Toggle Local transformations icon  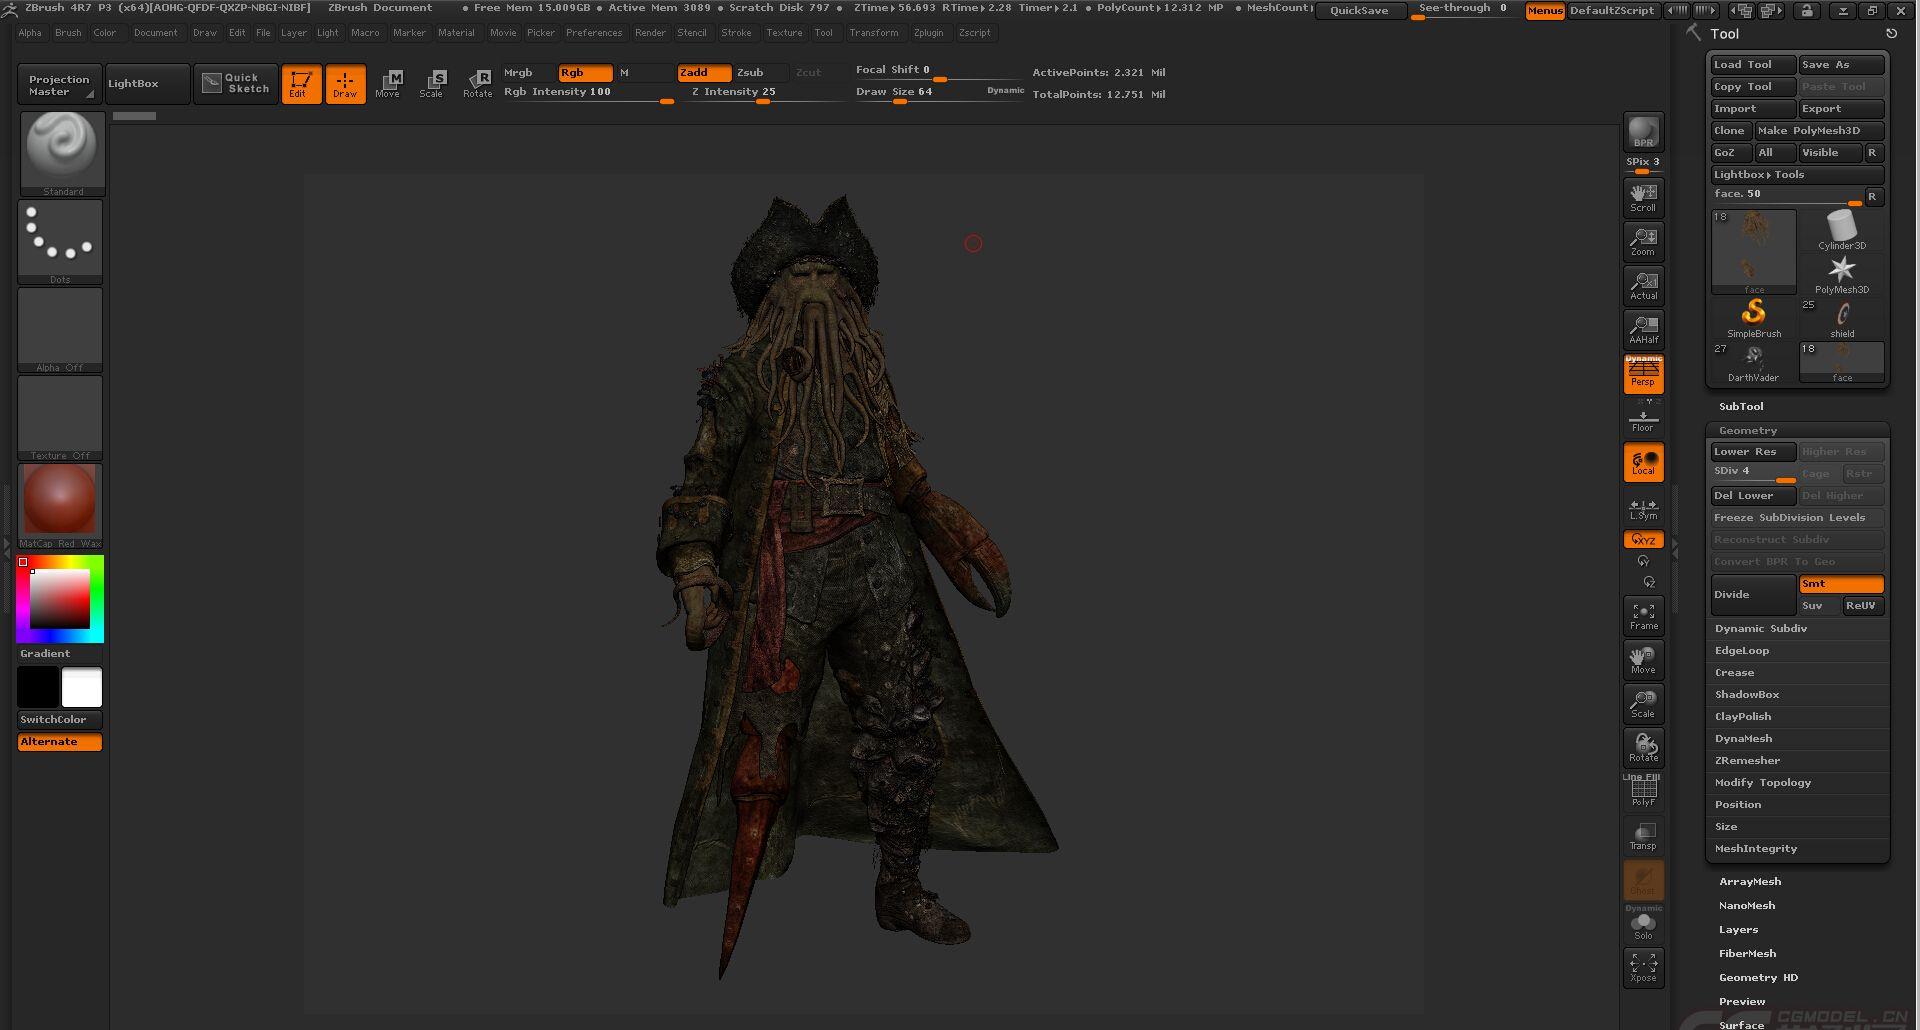[x=1643, y=462]
